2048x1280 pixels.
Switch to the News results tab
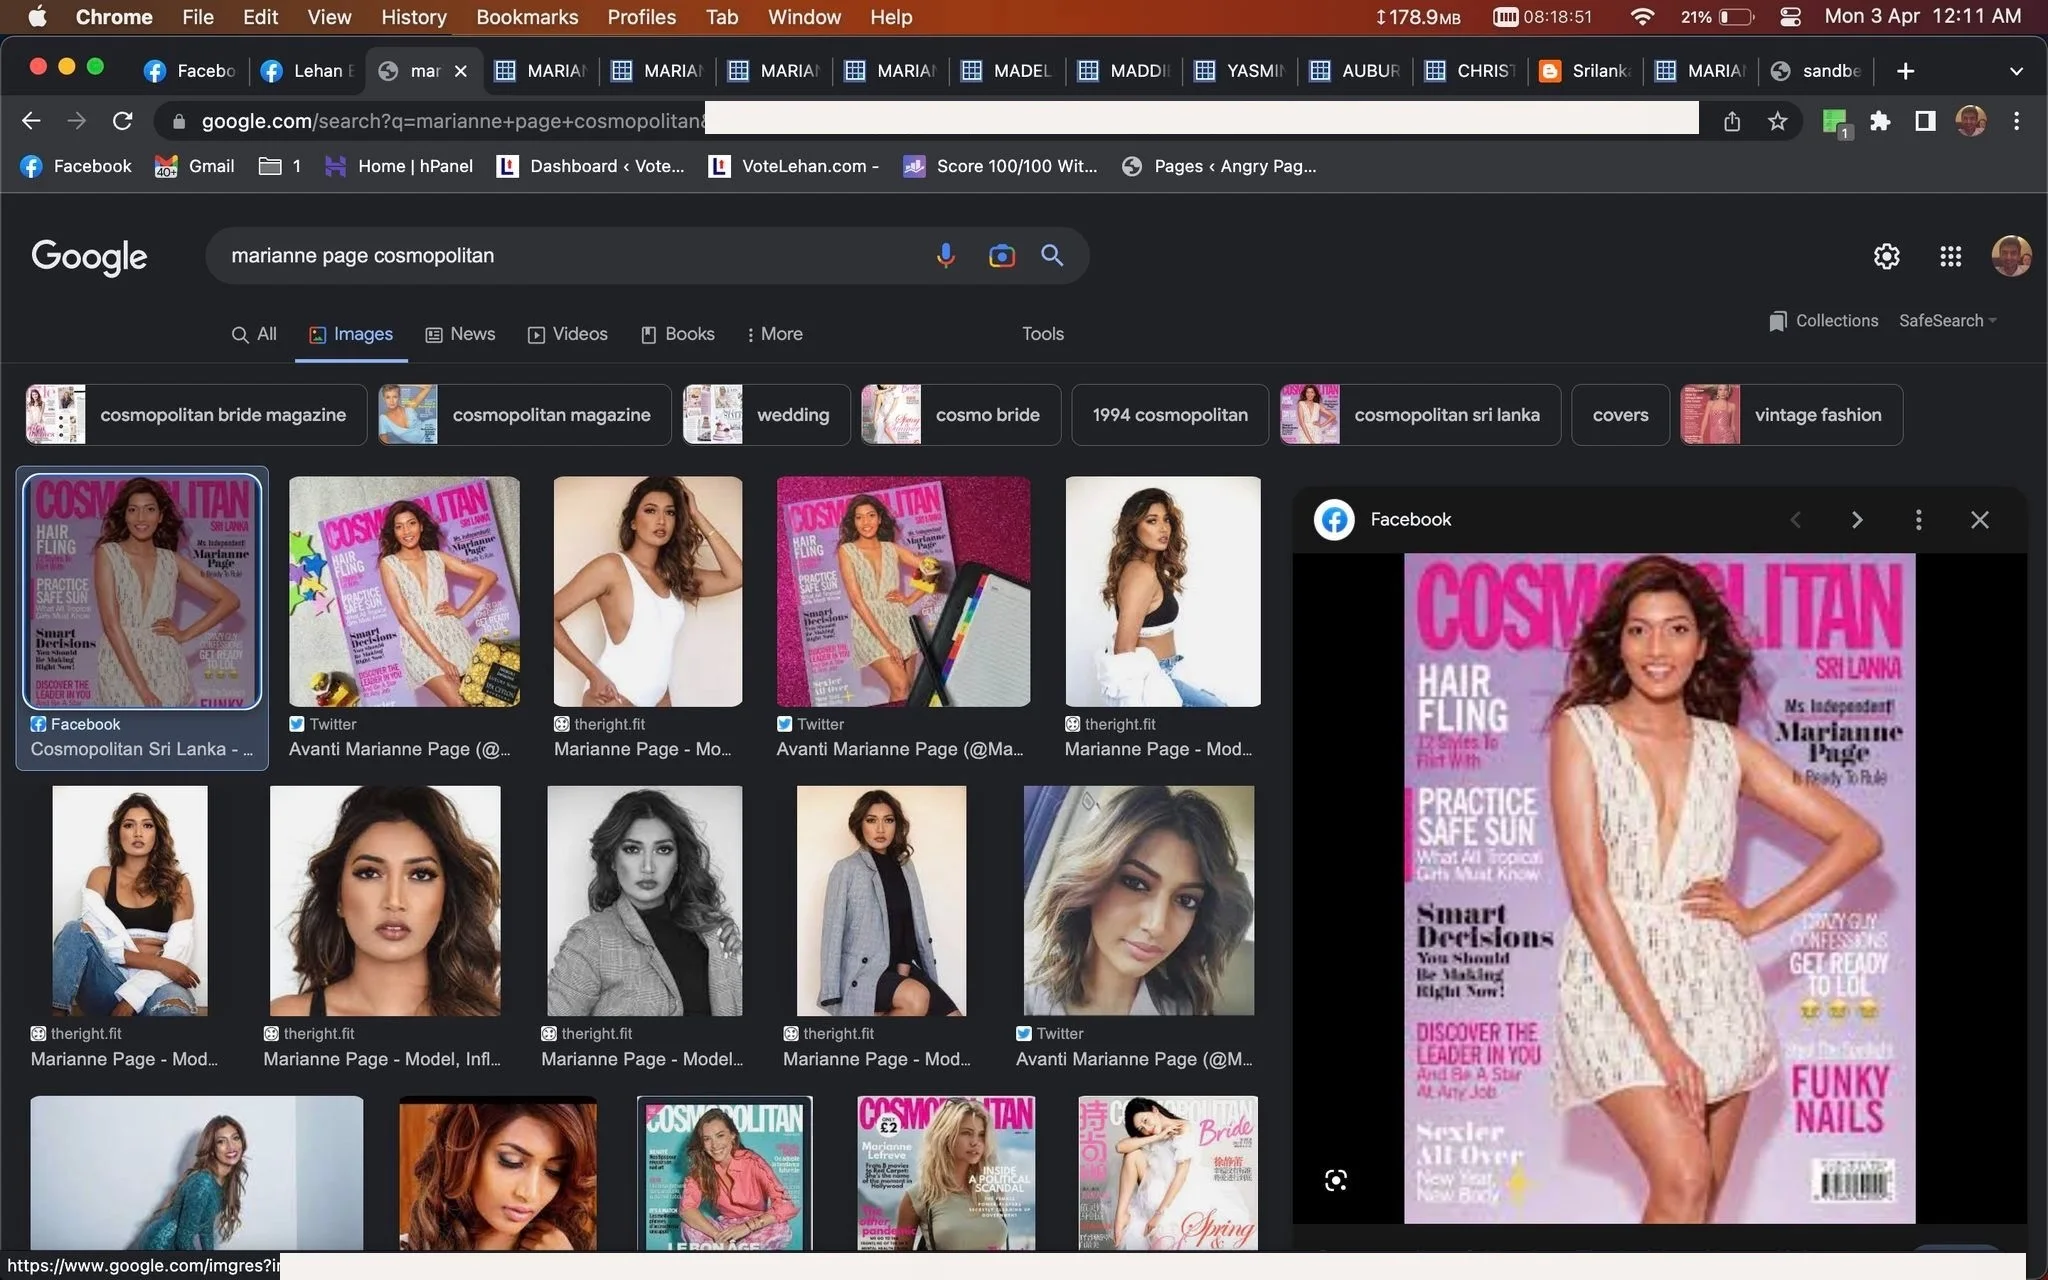(460, 334)
